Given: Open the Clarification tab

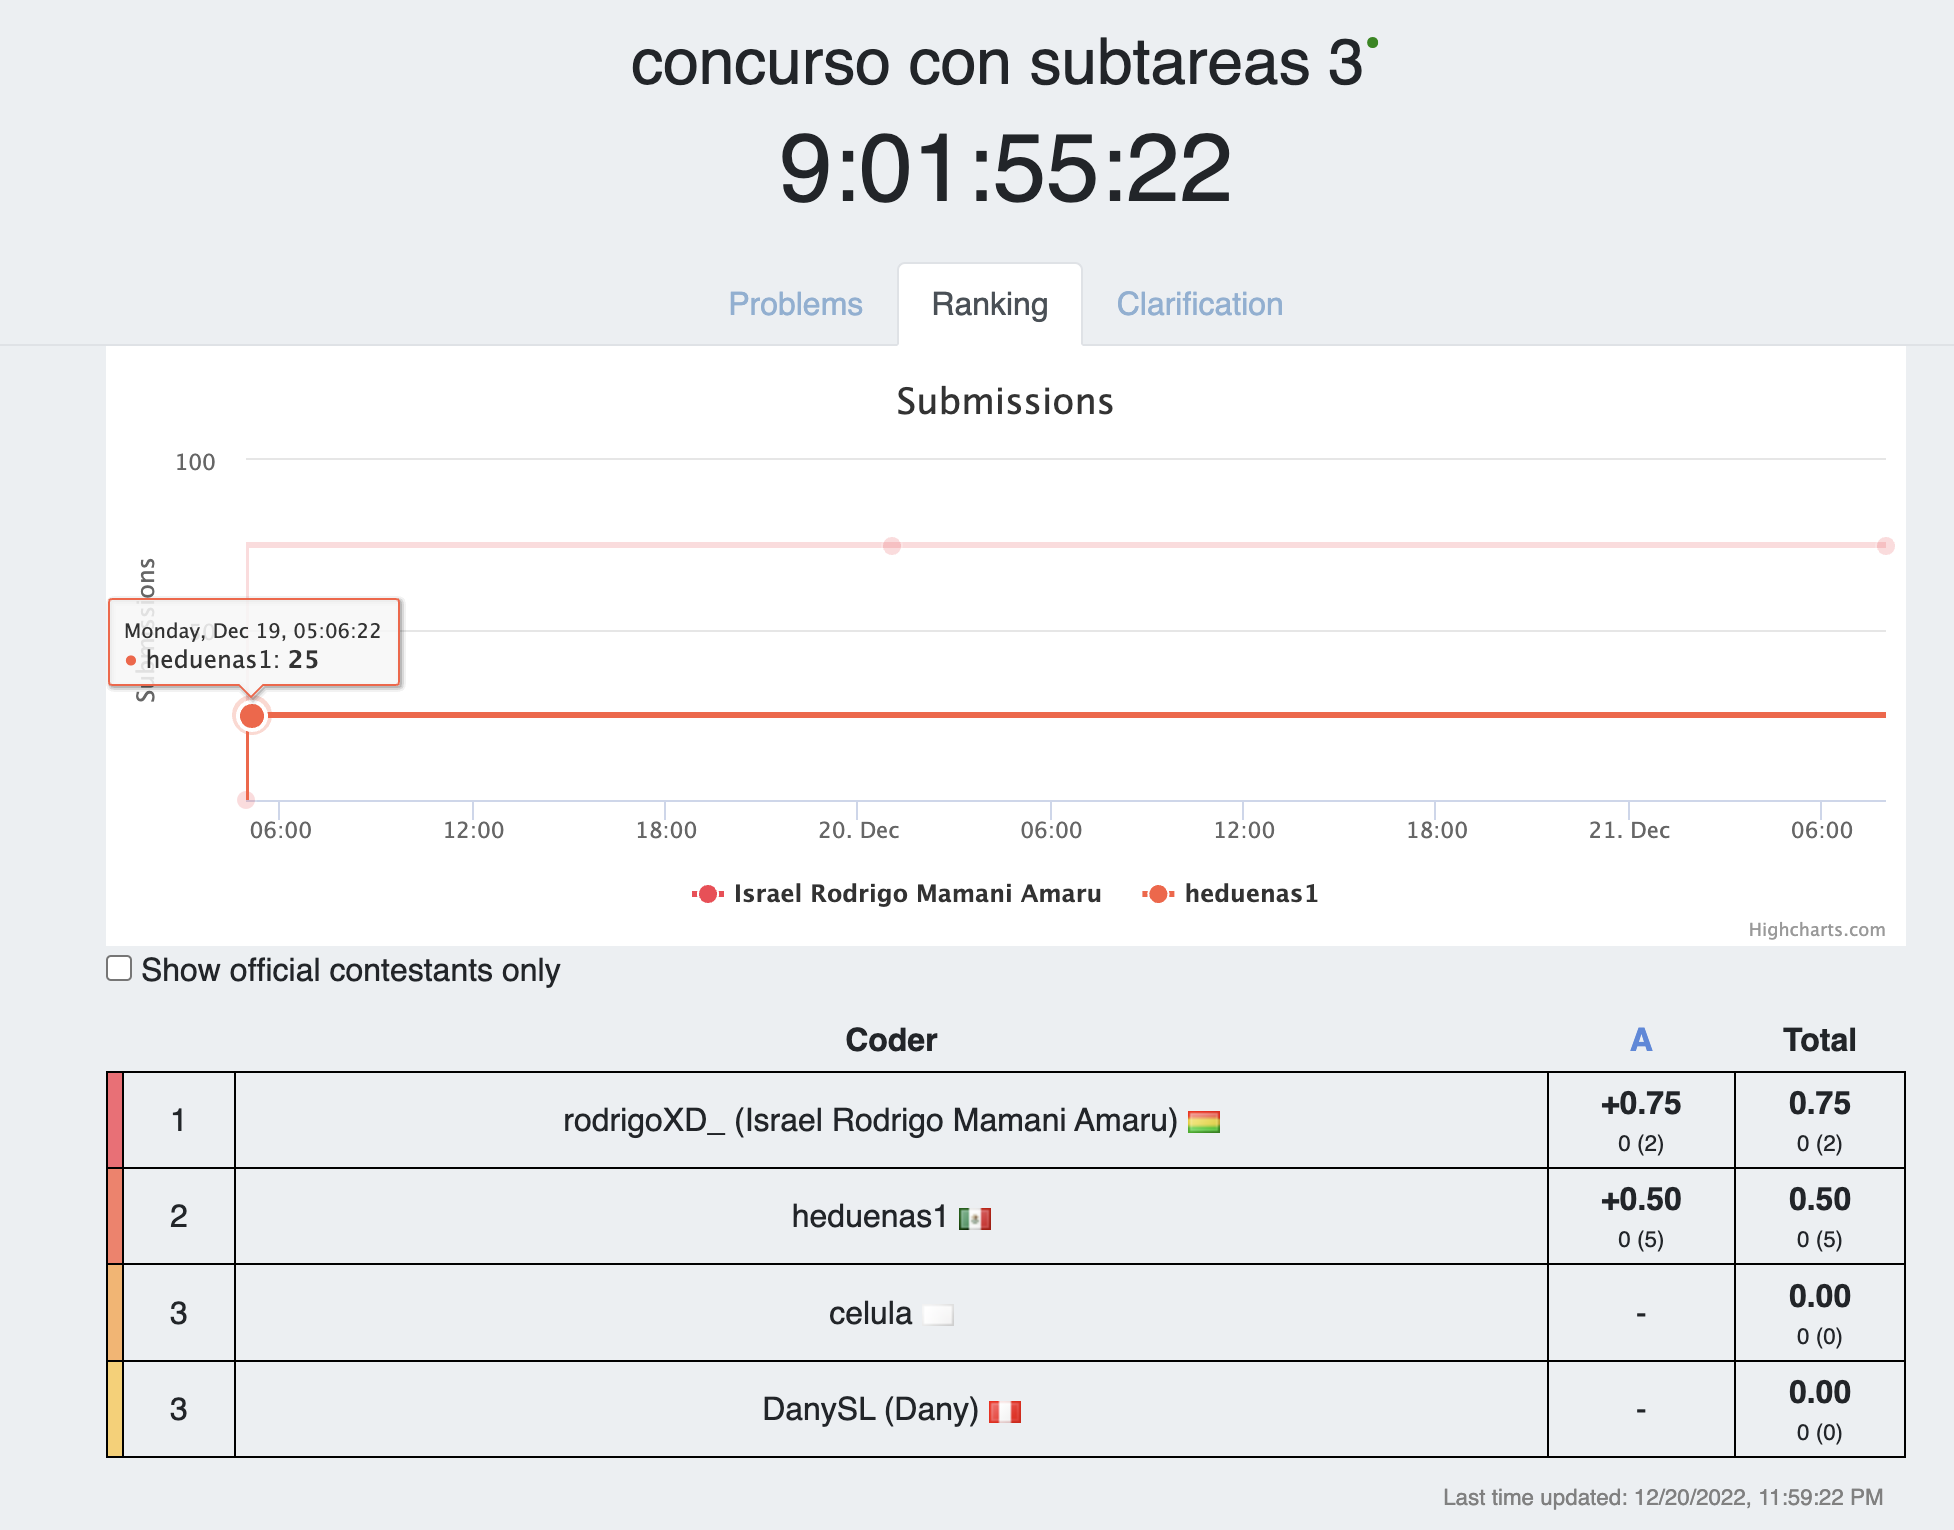Looking at the screenshot, I should point(1200,303).
